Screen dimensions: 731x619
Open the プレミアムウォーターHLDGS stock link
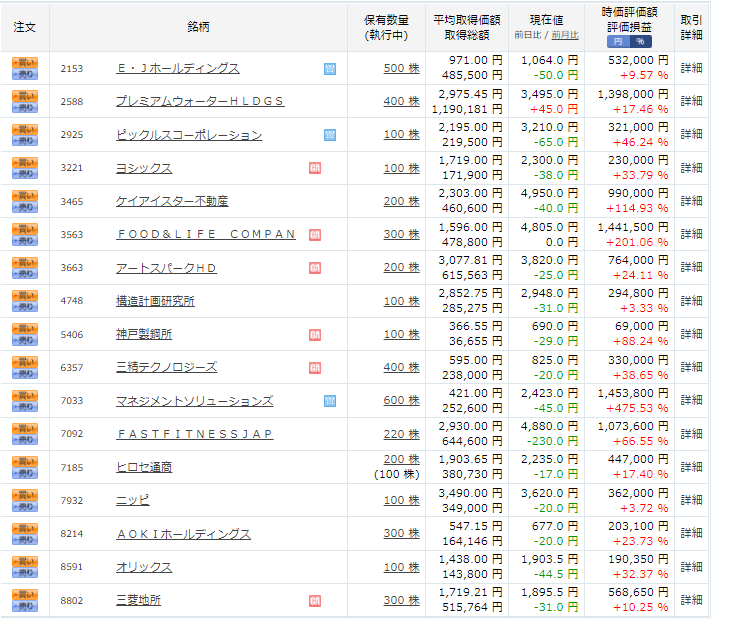point(200,102)
